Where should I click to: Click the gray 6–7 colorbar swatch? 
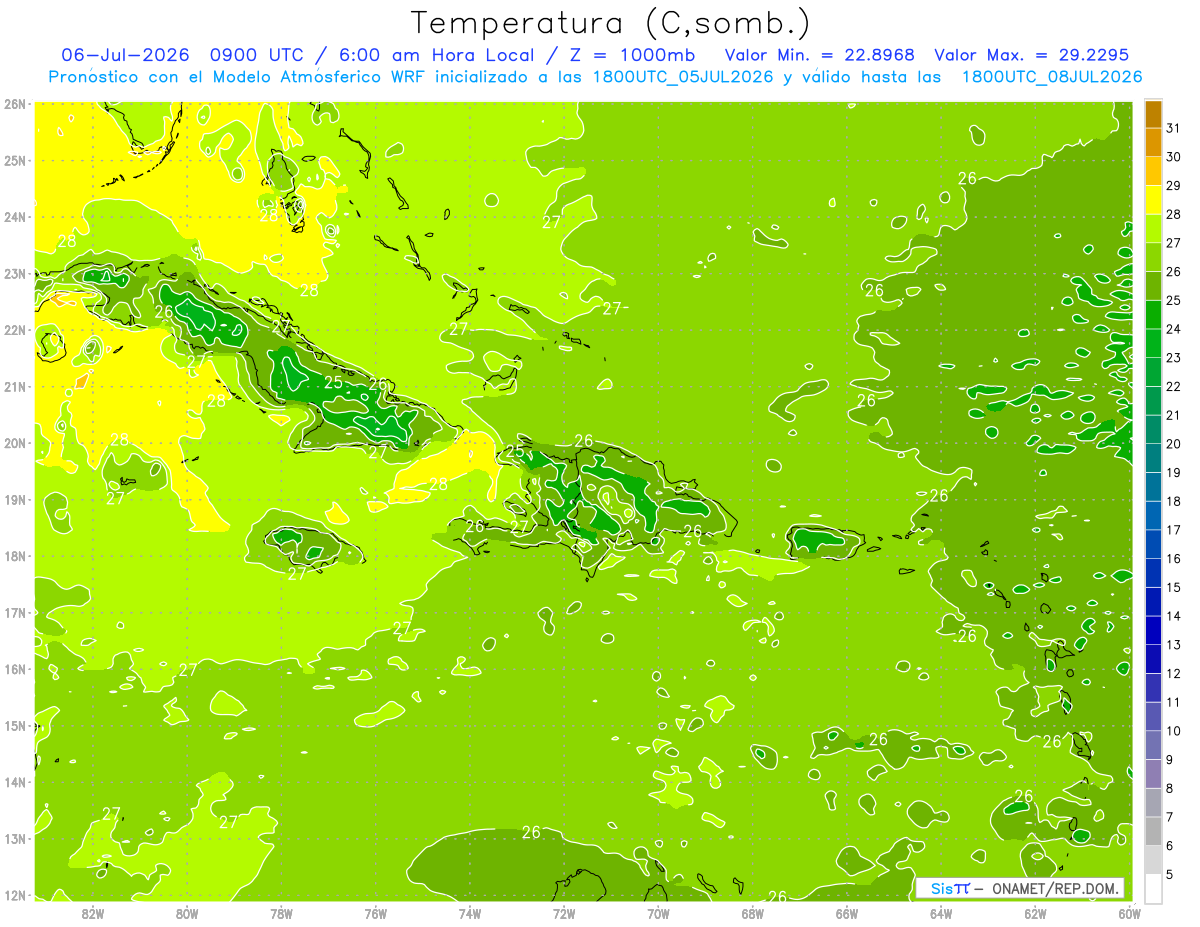tap(1153, 830)
